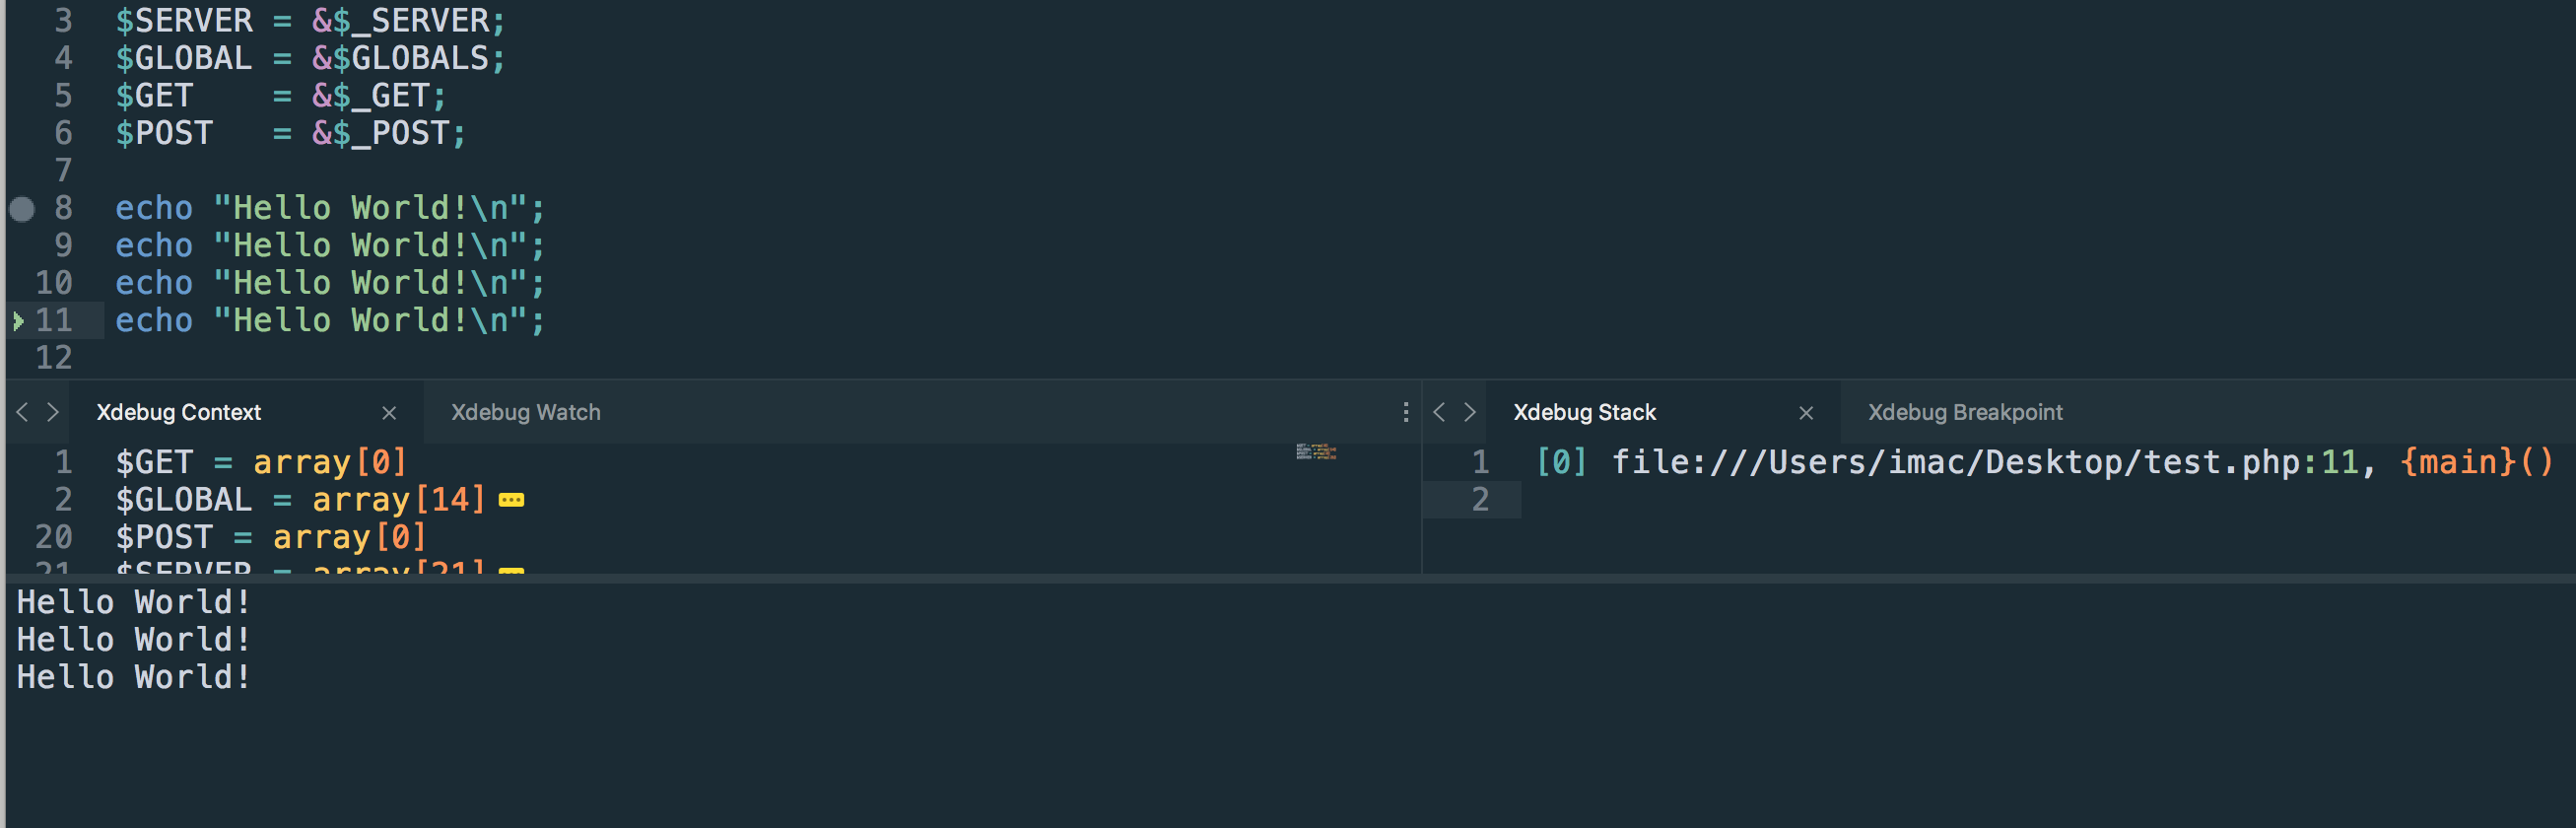Select the $POST = array[0] line
The height and width of the screenshot is (828, 2576).
click(x=271, y=538)
